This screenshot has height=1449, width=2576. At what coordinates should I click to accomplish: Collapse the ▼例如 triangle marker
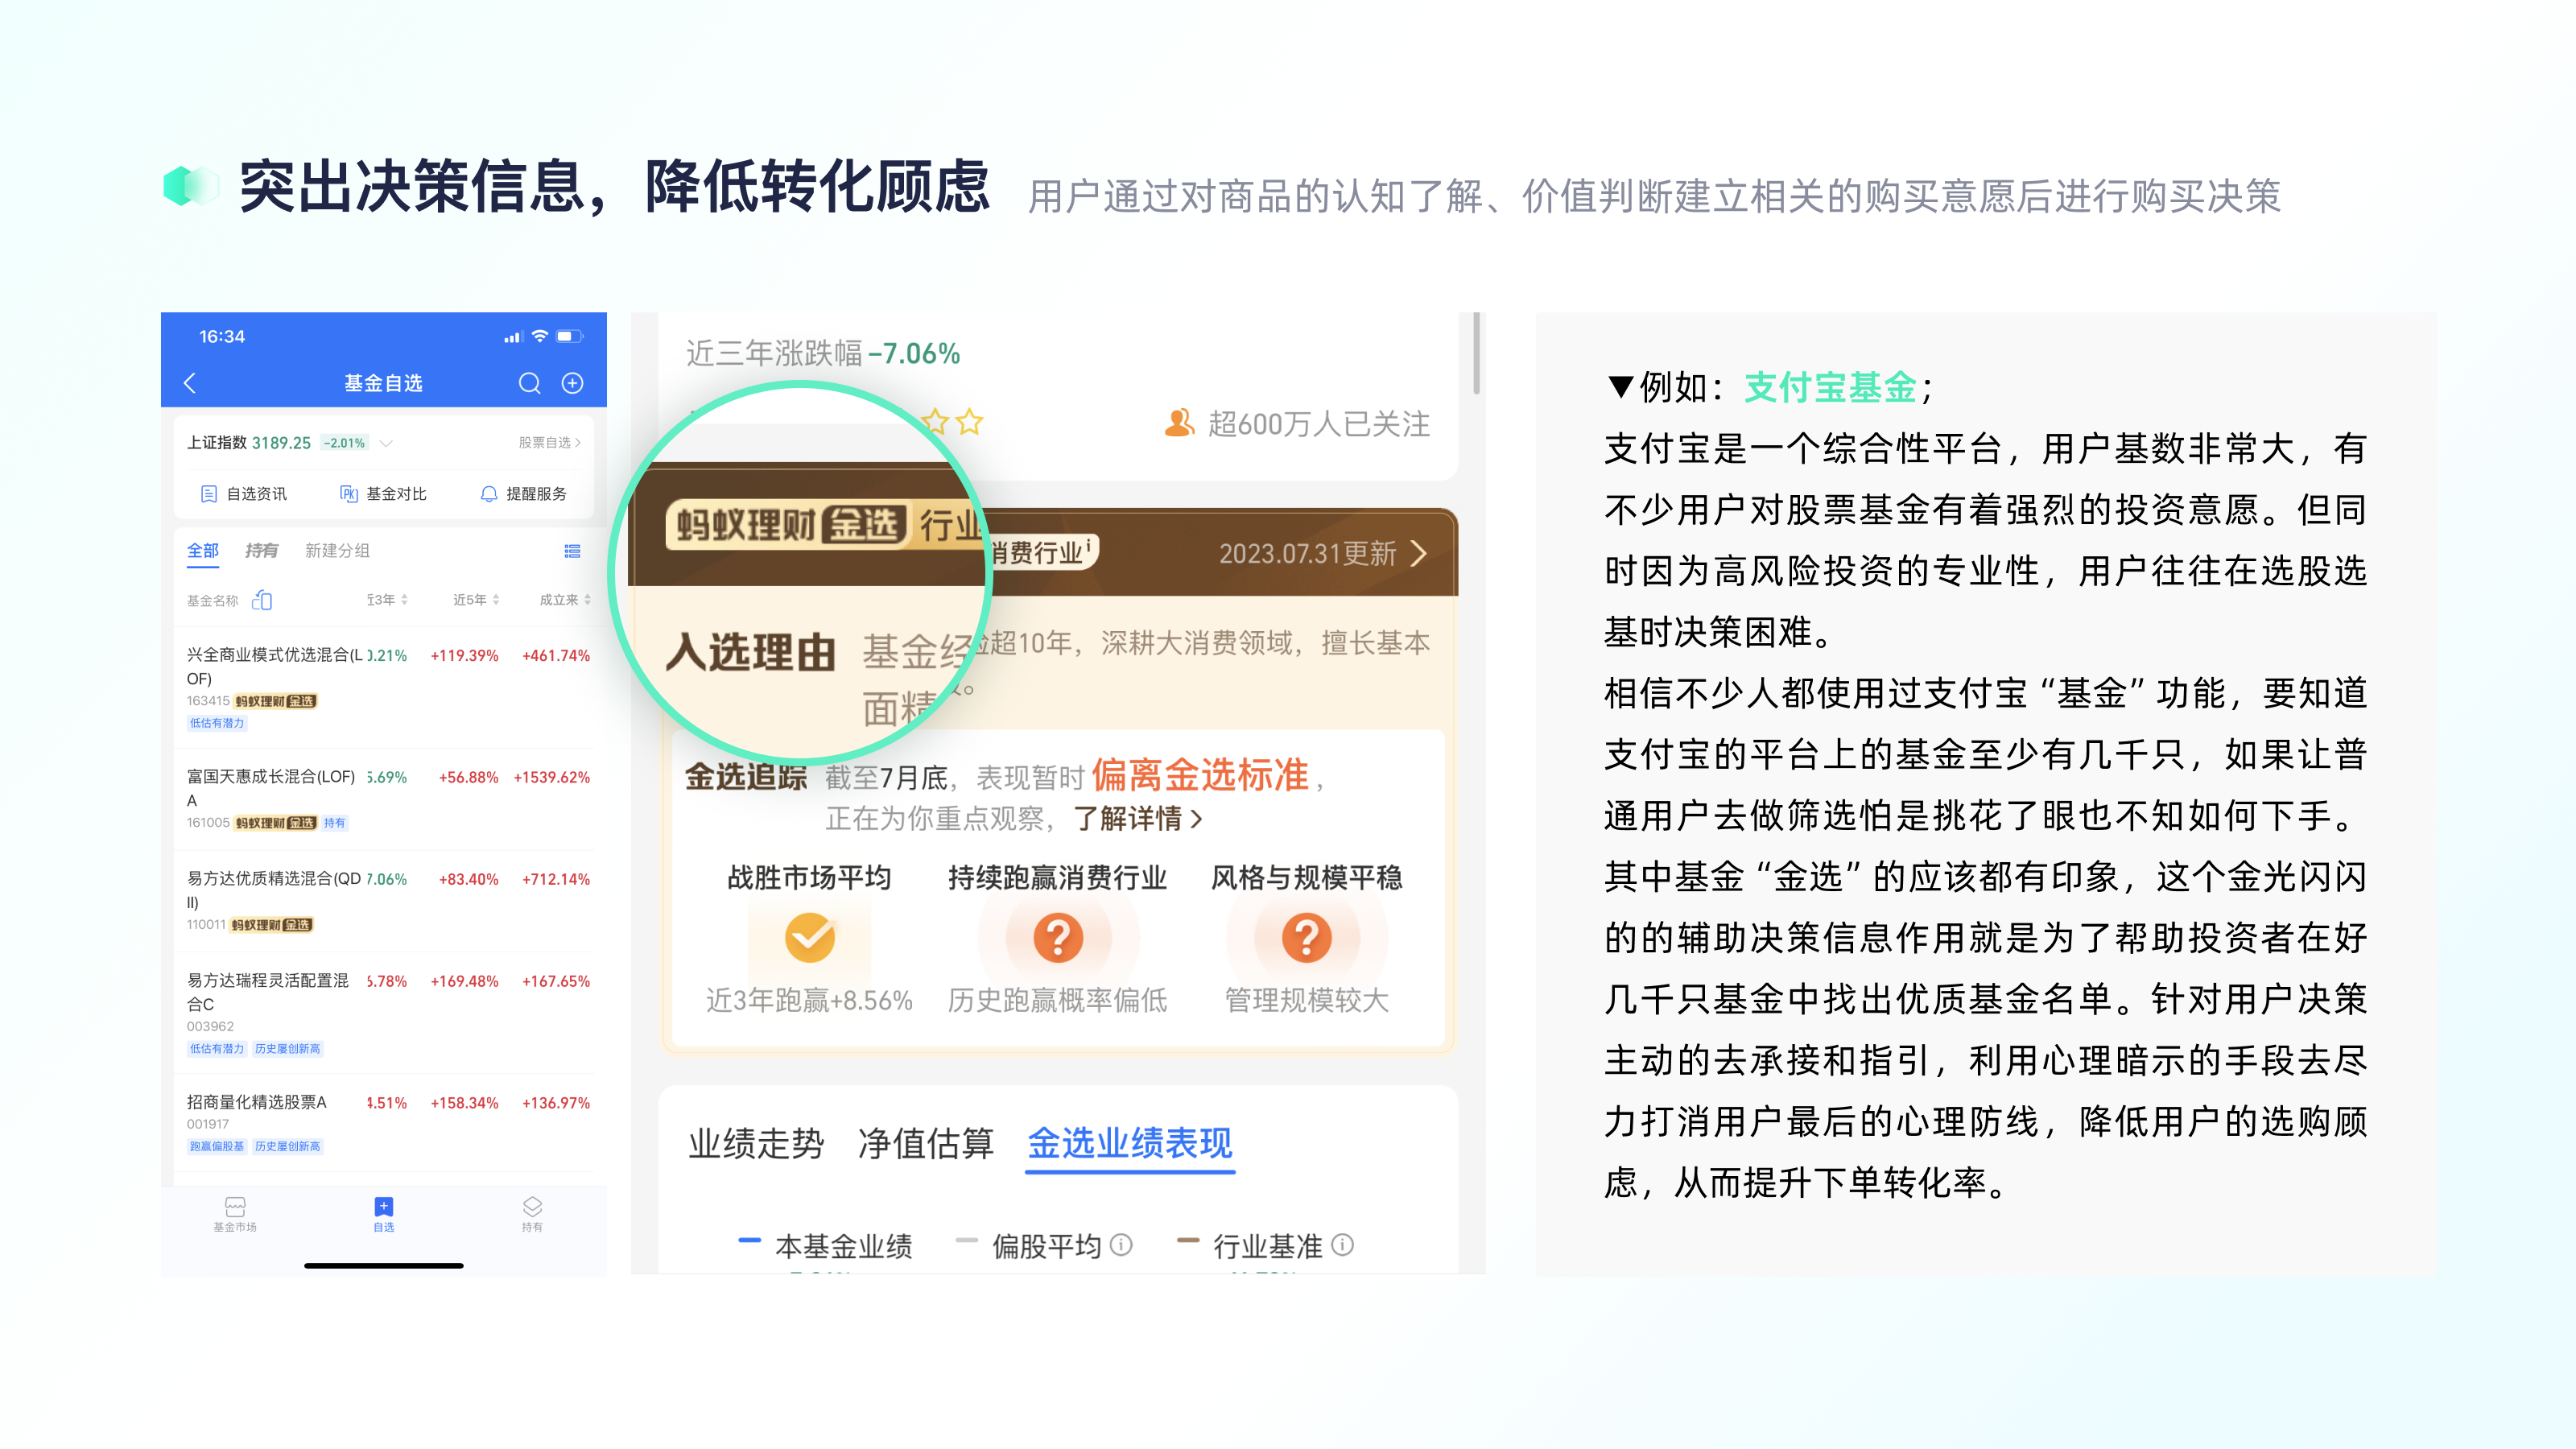click(x=1620, y=387)
